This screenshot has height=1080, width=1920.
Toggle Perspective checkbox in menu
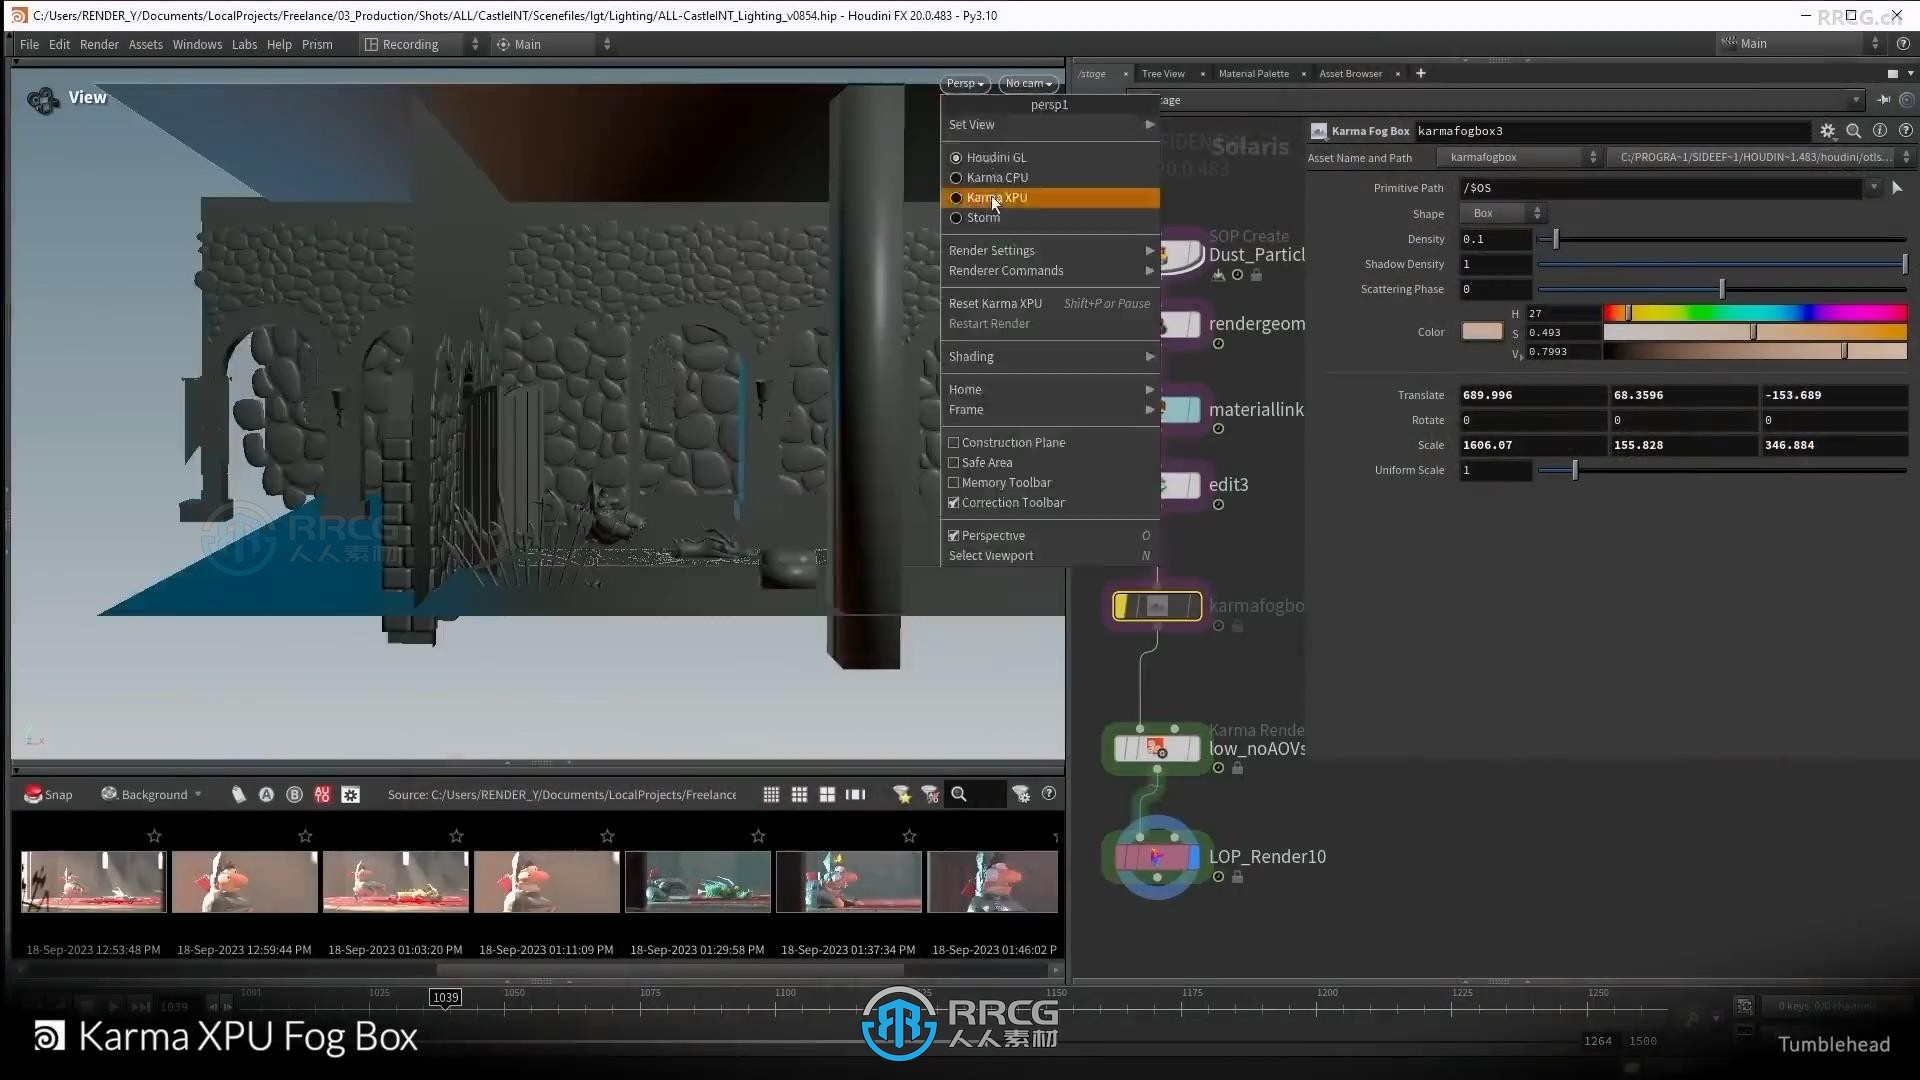click(954, 536)
